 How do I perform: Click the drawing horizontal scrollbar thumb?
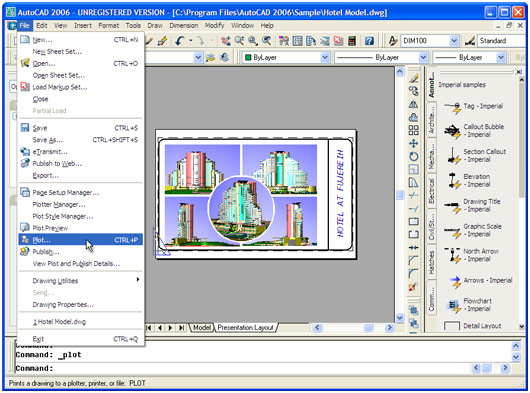click(368, 327)
